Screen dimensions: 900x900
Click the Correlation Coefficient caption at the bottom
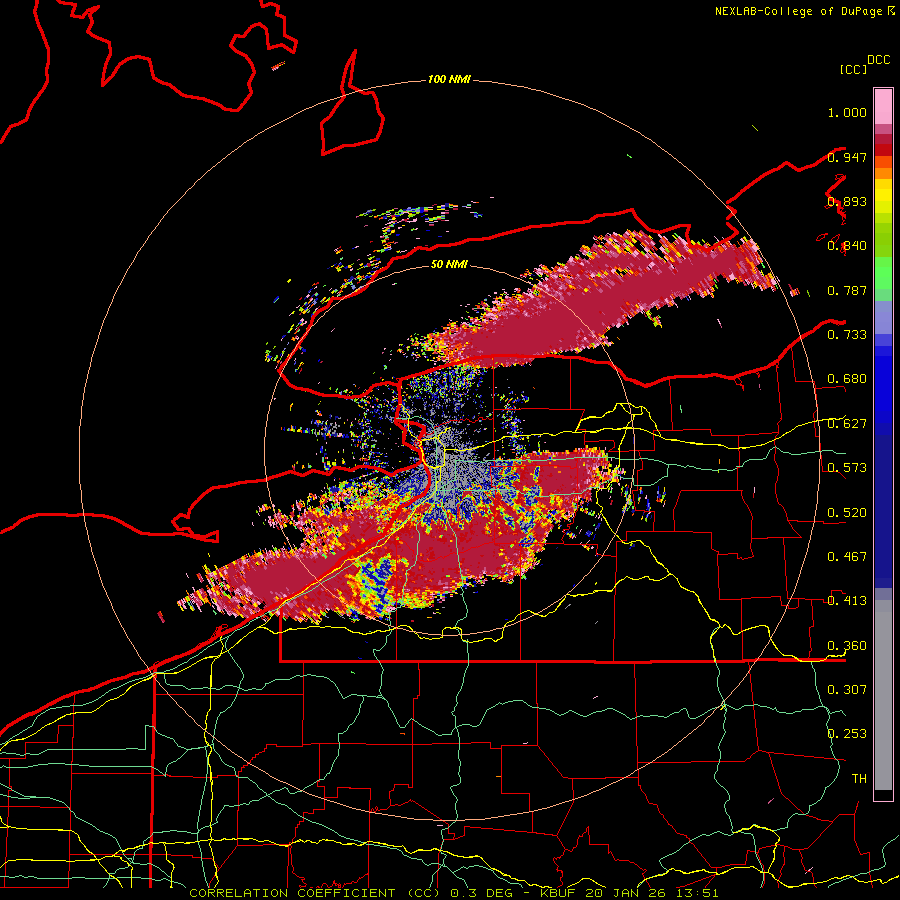[453, 893]
